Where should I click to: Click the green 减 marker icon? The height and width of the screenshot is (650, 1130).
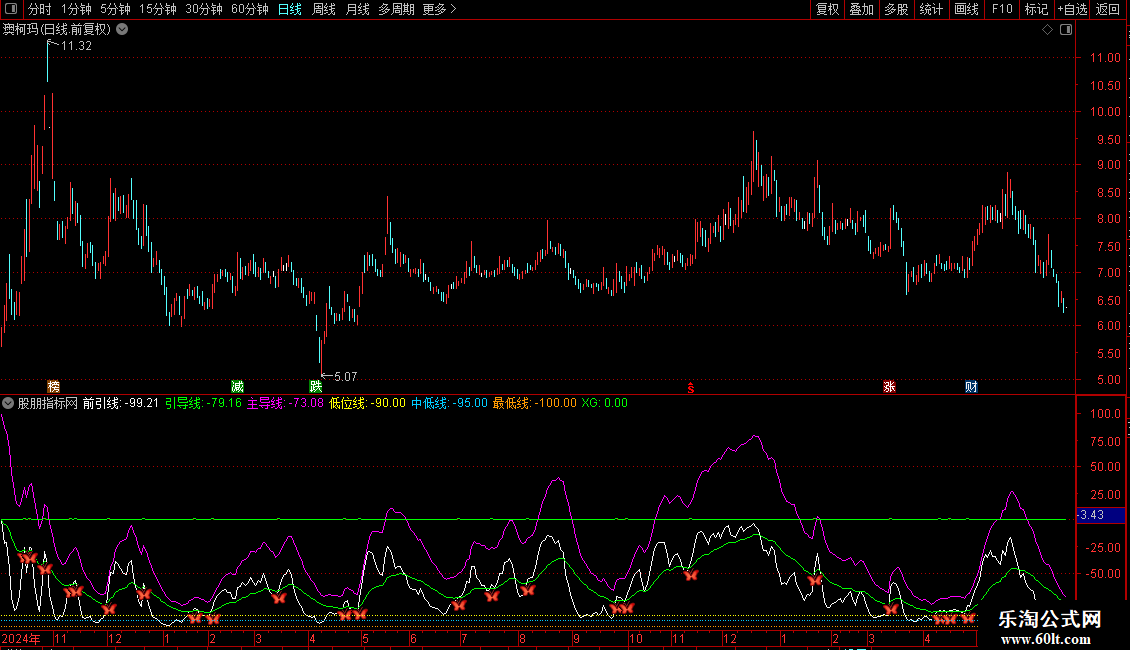(x=237, y=387)
